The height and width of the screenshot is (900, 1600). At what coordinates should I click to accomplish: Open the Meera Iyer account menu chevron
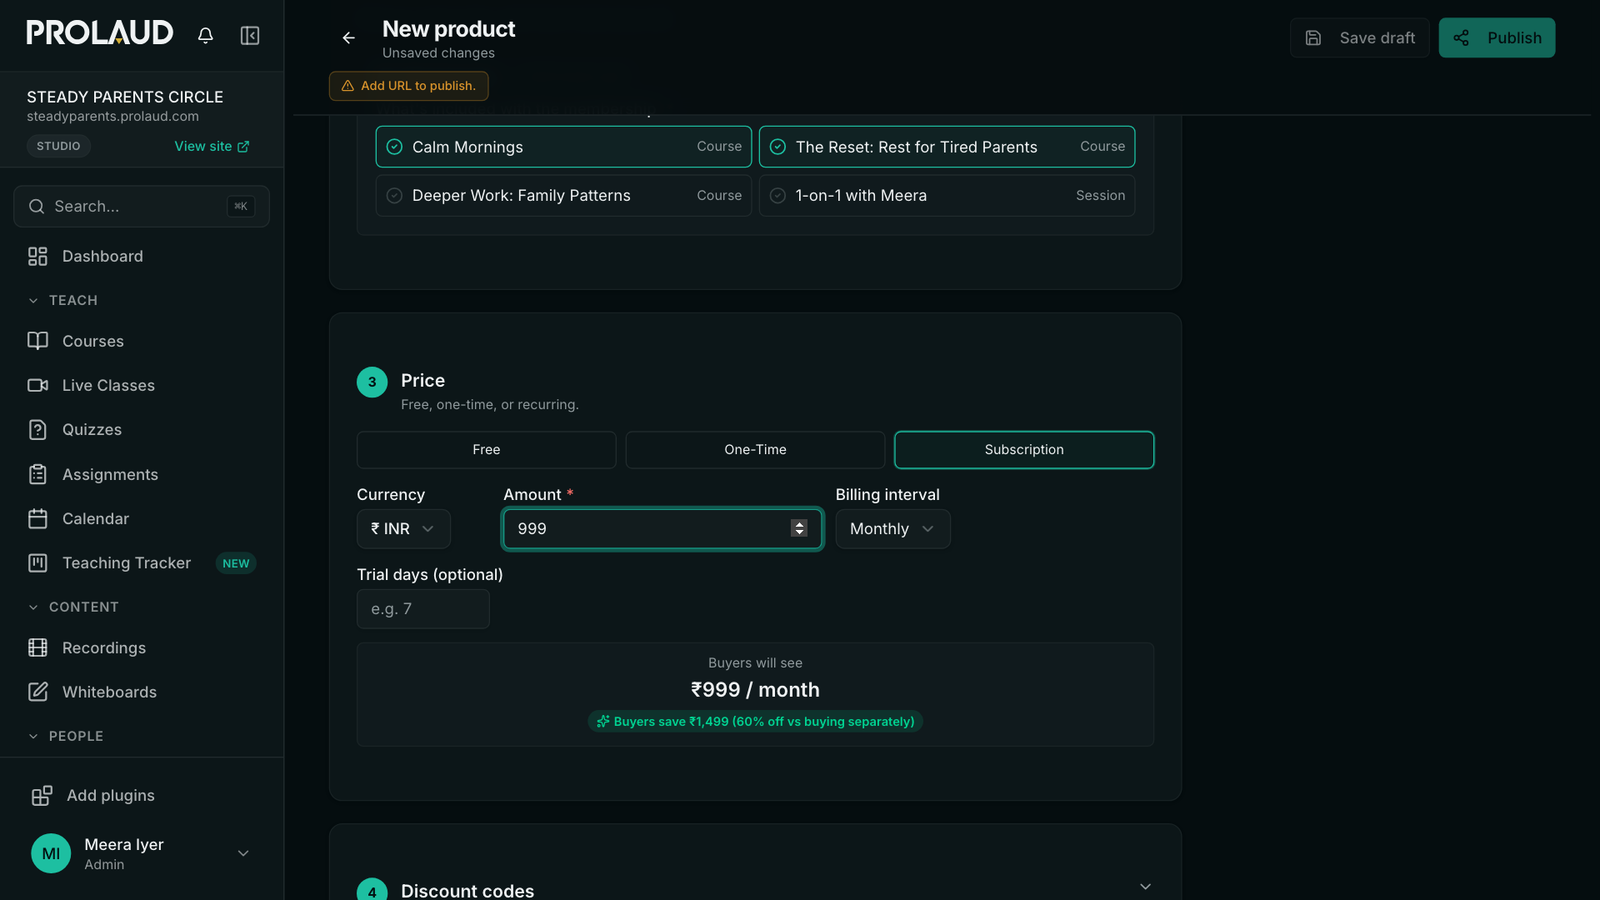(243, 854)
